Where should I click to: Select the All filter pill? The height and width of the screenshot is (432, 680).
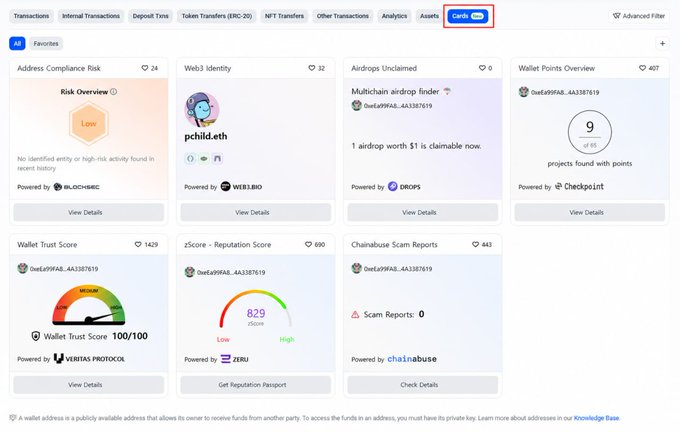[x=17, y=43]
